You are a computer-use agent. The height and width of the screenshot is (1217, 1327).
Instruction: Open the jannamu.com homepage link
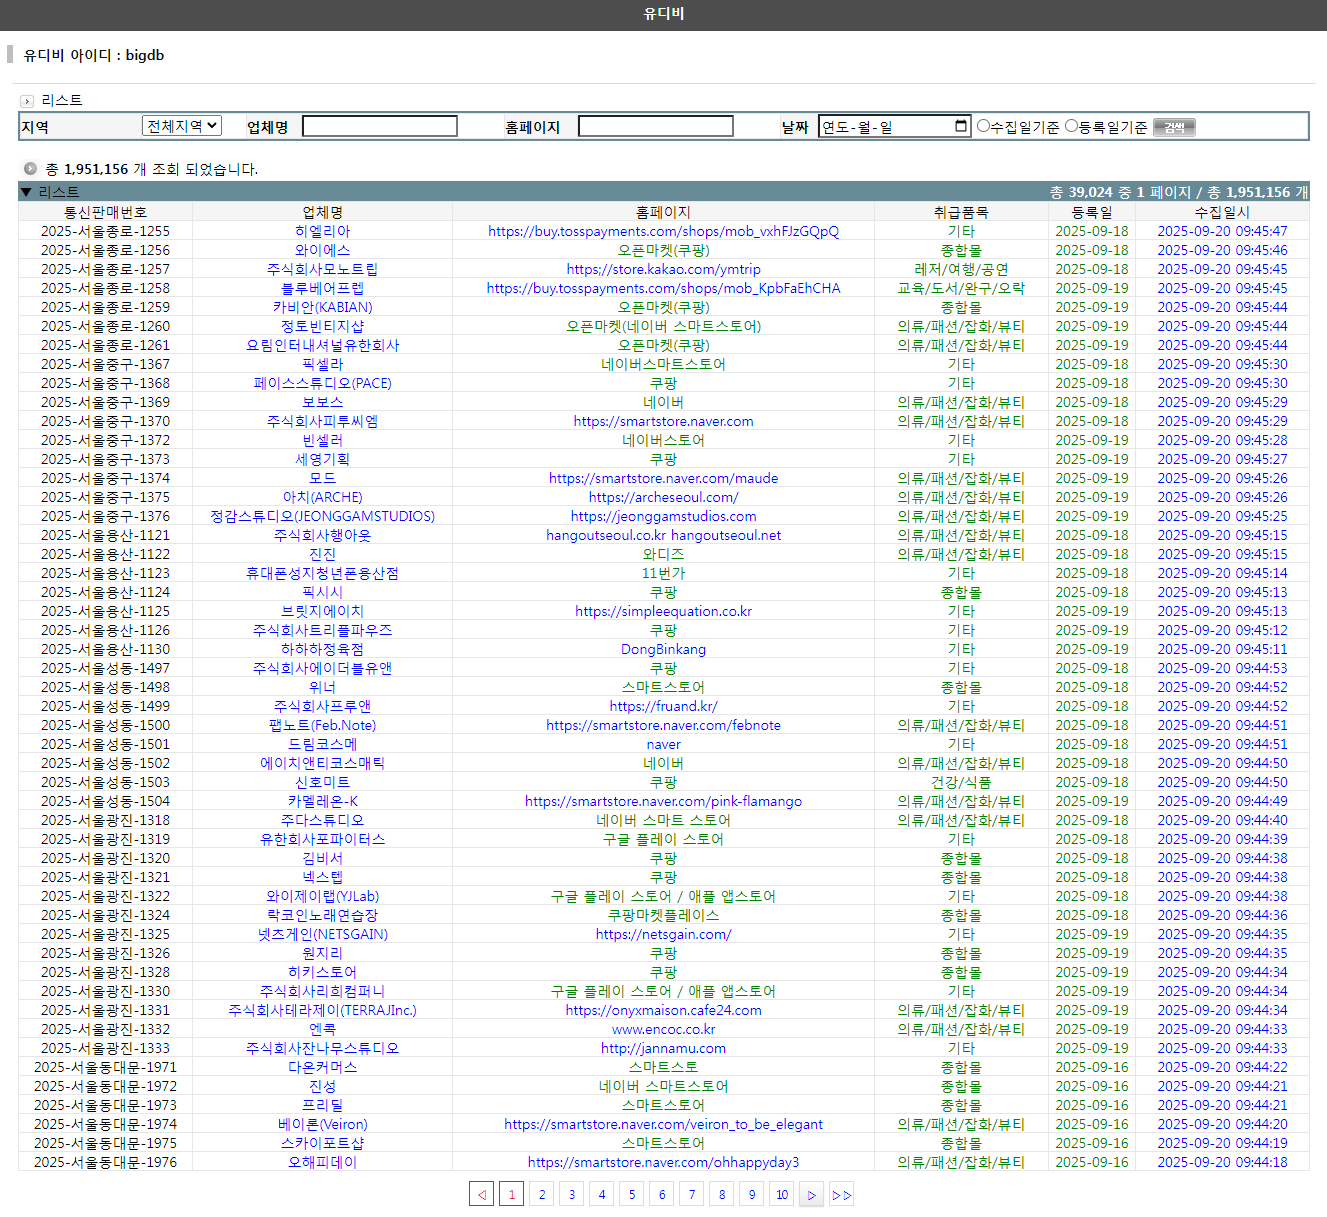(663, 1048)
